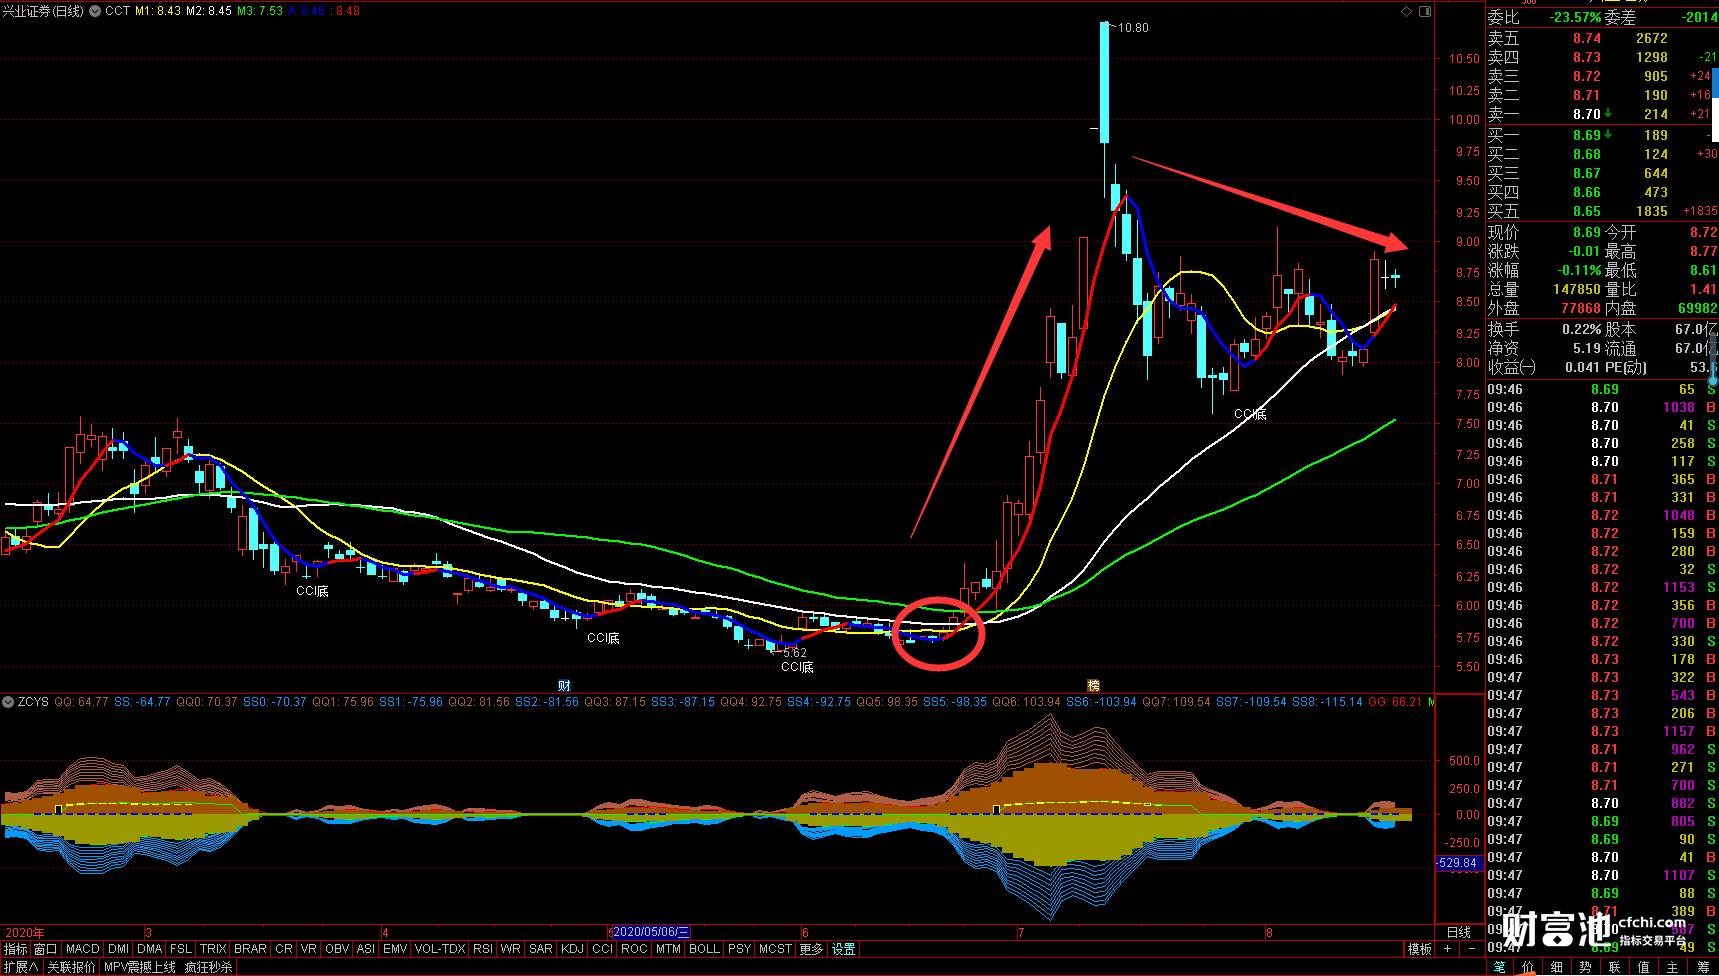Select the CR indicator tab
Viewport: 1719px width, 976px height.
pyautogui.click(x=284, y=949)
